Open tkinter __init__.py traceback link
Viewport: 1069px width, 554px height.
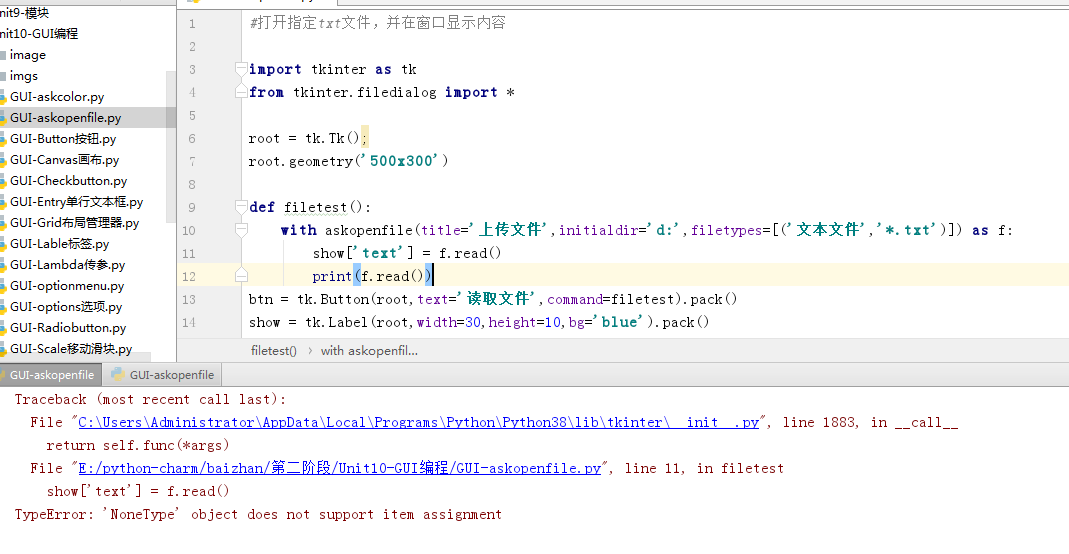pyautogui.click(x=419, y=422)
